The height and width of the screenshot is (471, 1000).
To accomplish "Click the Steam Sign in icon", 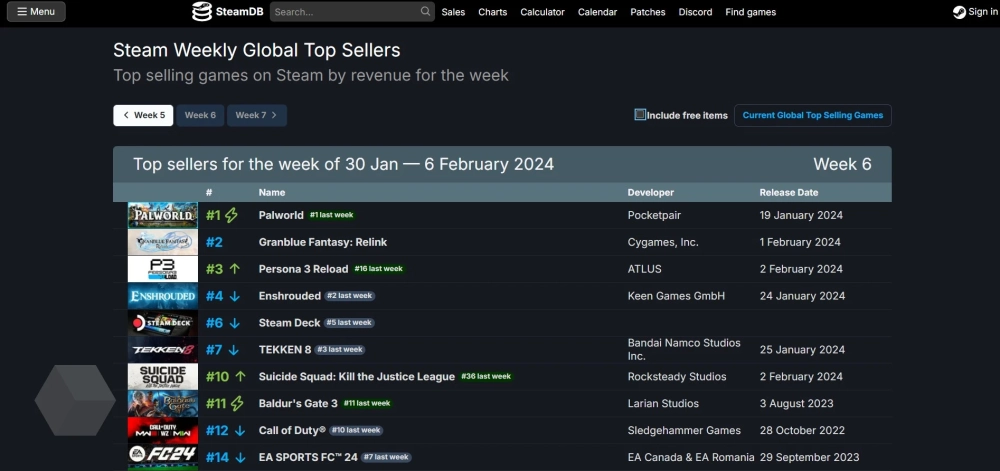I will (959, 12).
